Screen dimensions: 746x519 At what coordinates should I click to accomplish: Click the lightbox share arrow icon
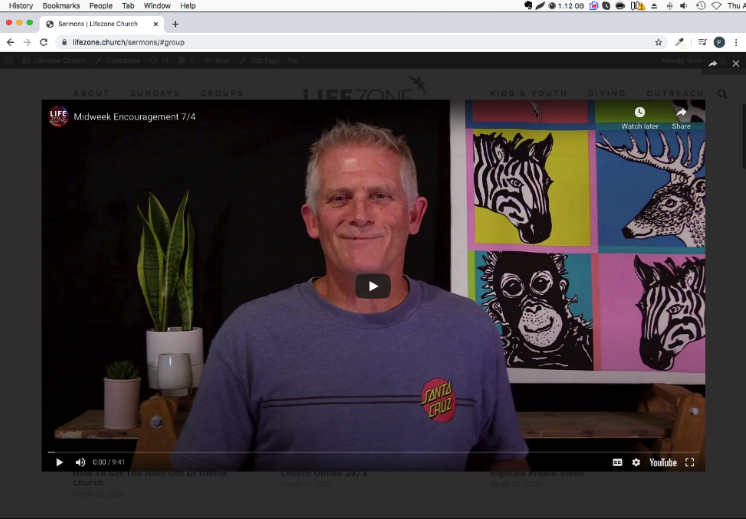point(713,63)
